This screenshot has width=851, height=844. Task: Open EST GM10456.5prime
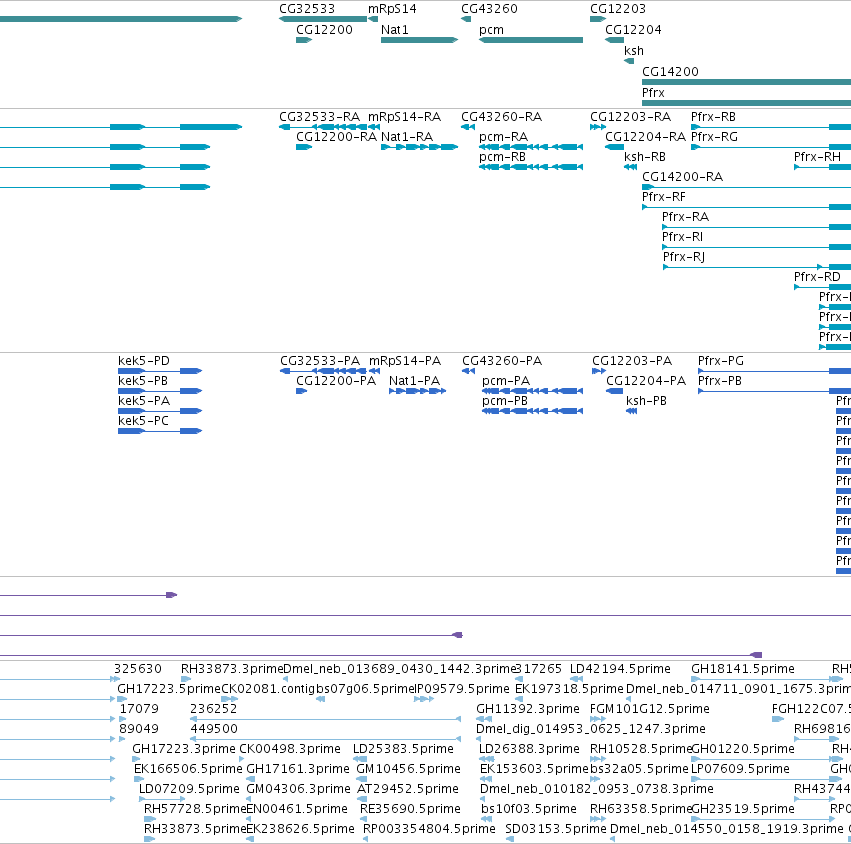(408, 769)
